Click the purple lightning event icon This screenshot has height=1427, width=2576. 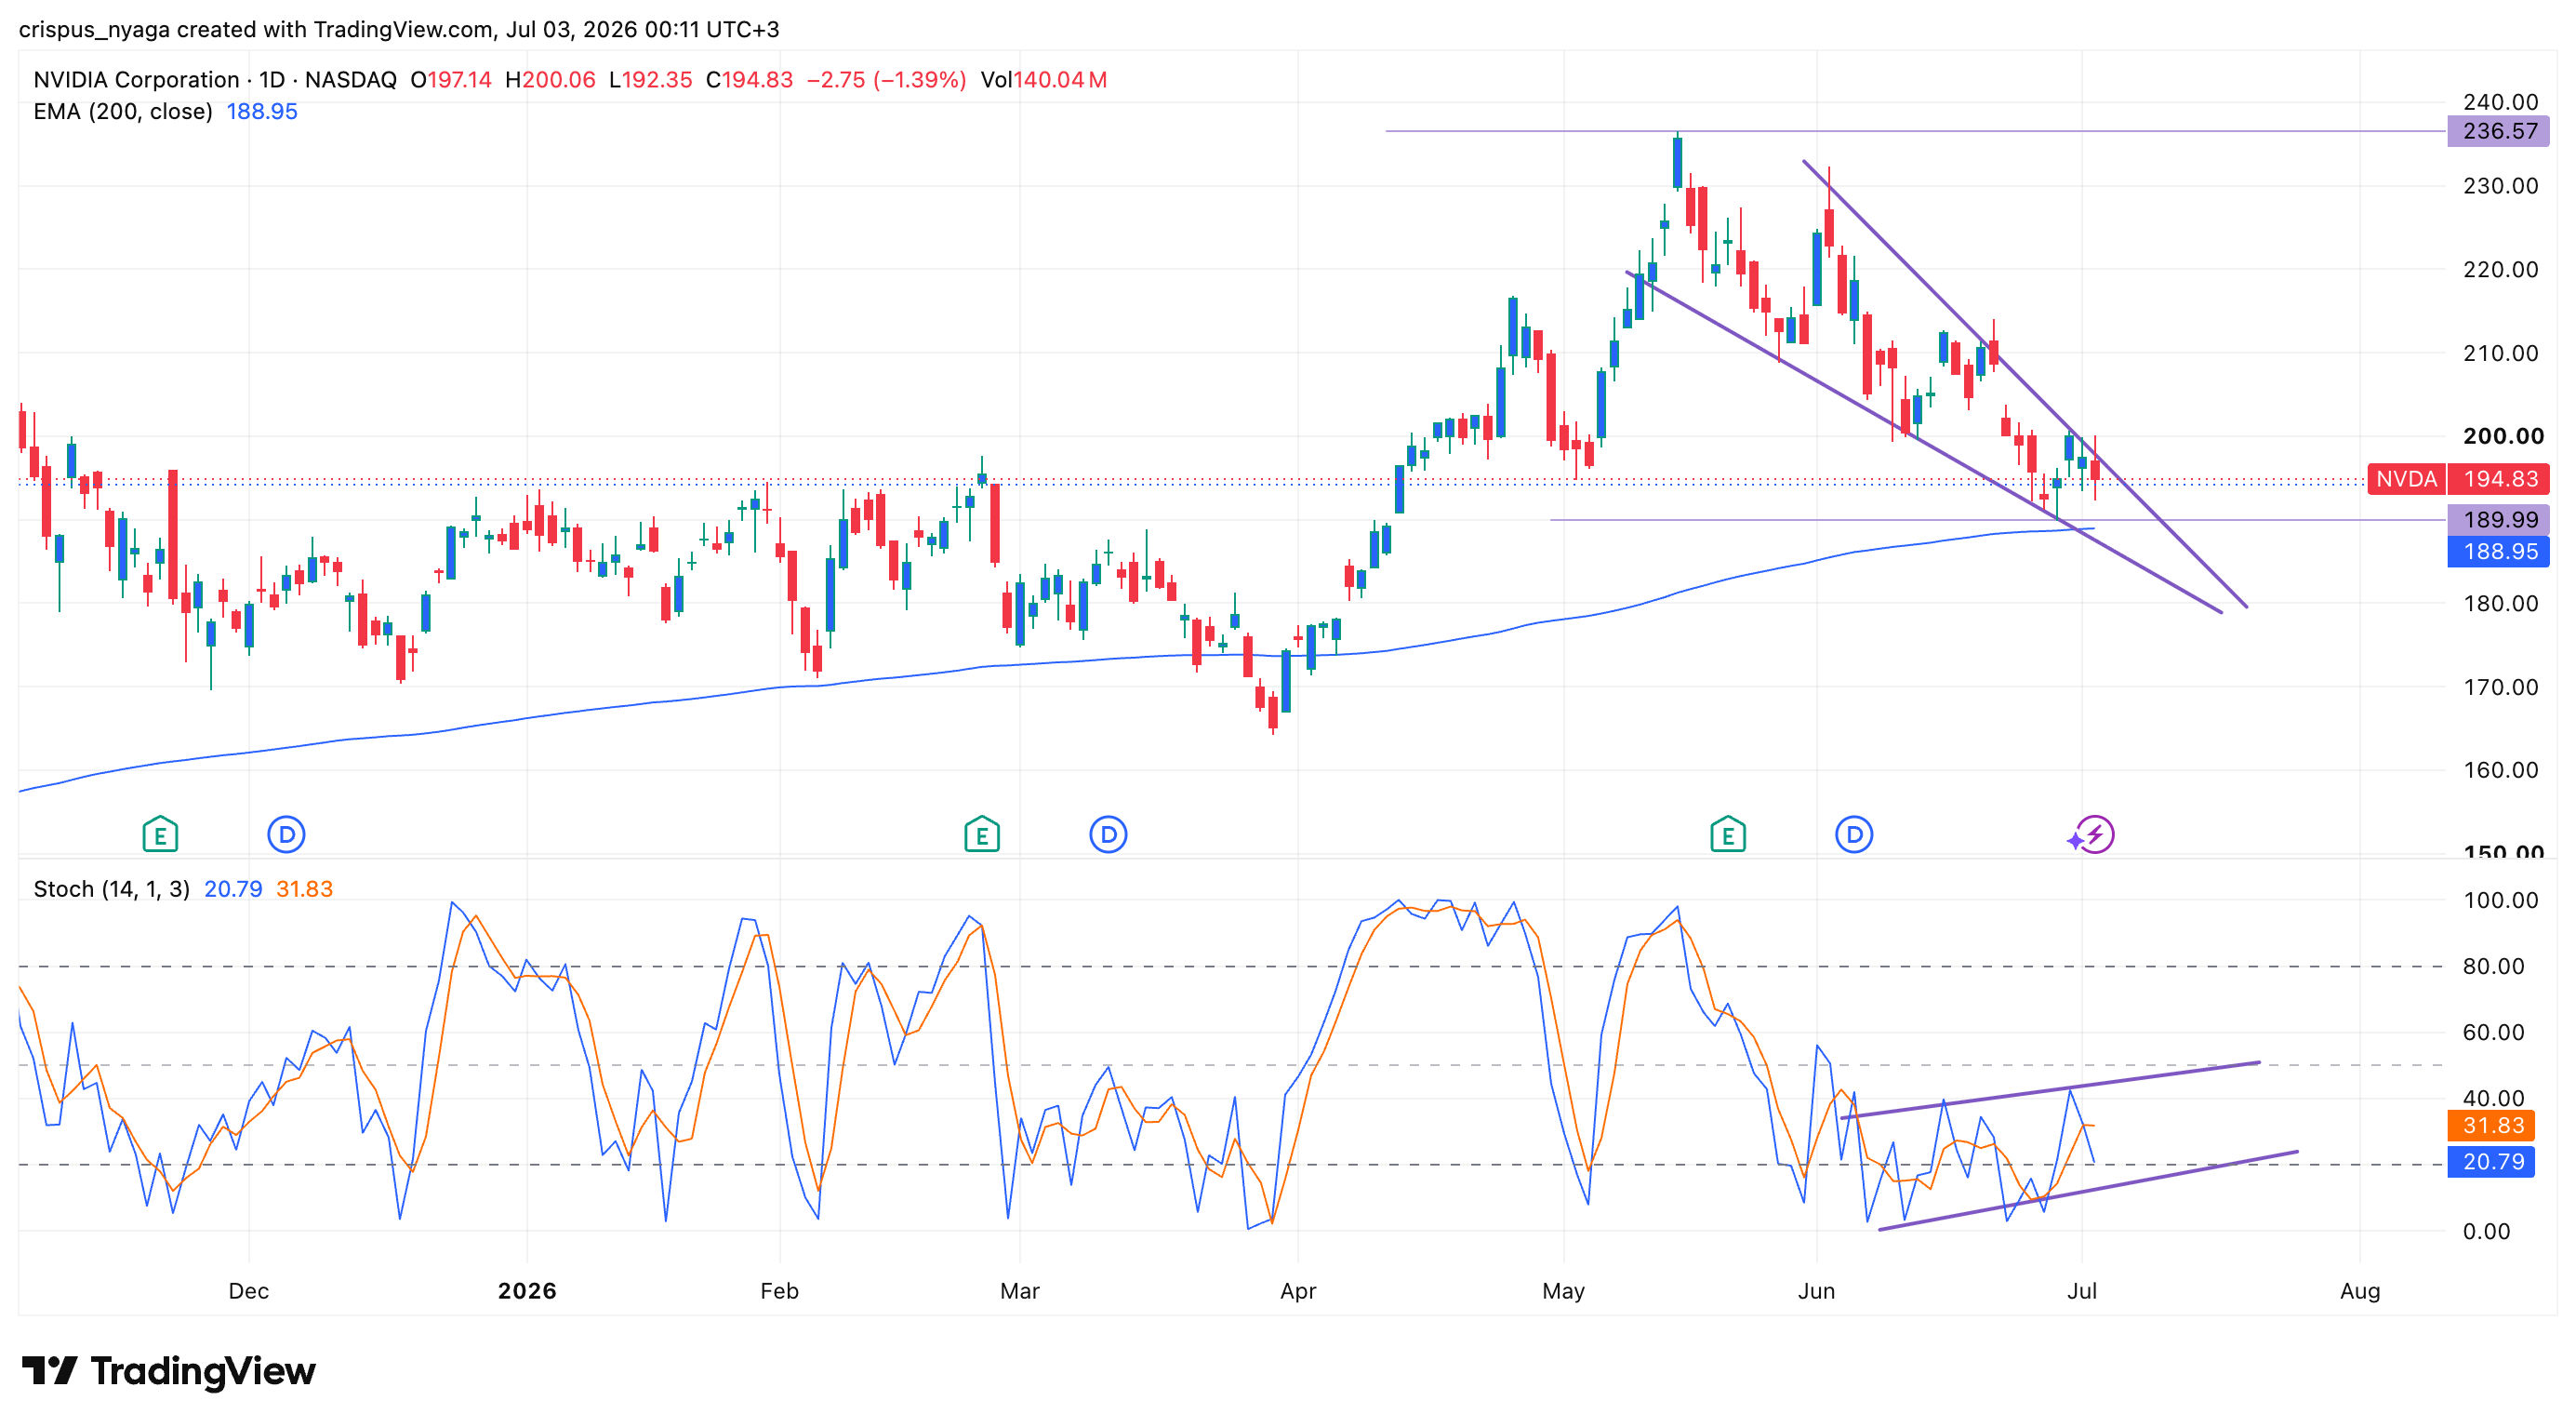click(2091, 834)
